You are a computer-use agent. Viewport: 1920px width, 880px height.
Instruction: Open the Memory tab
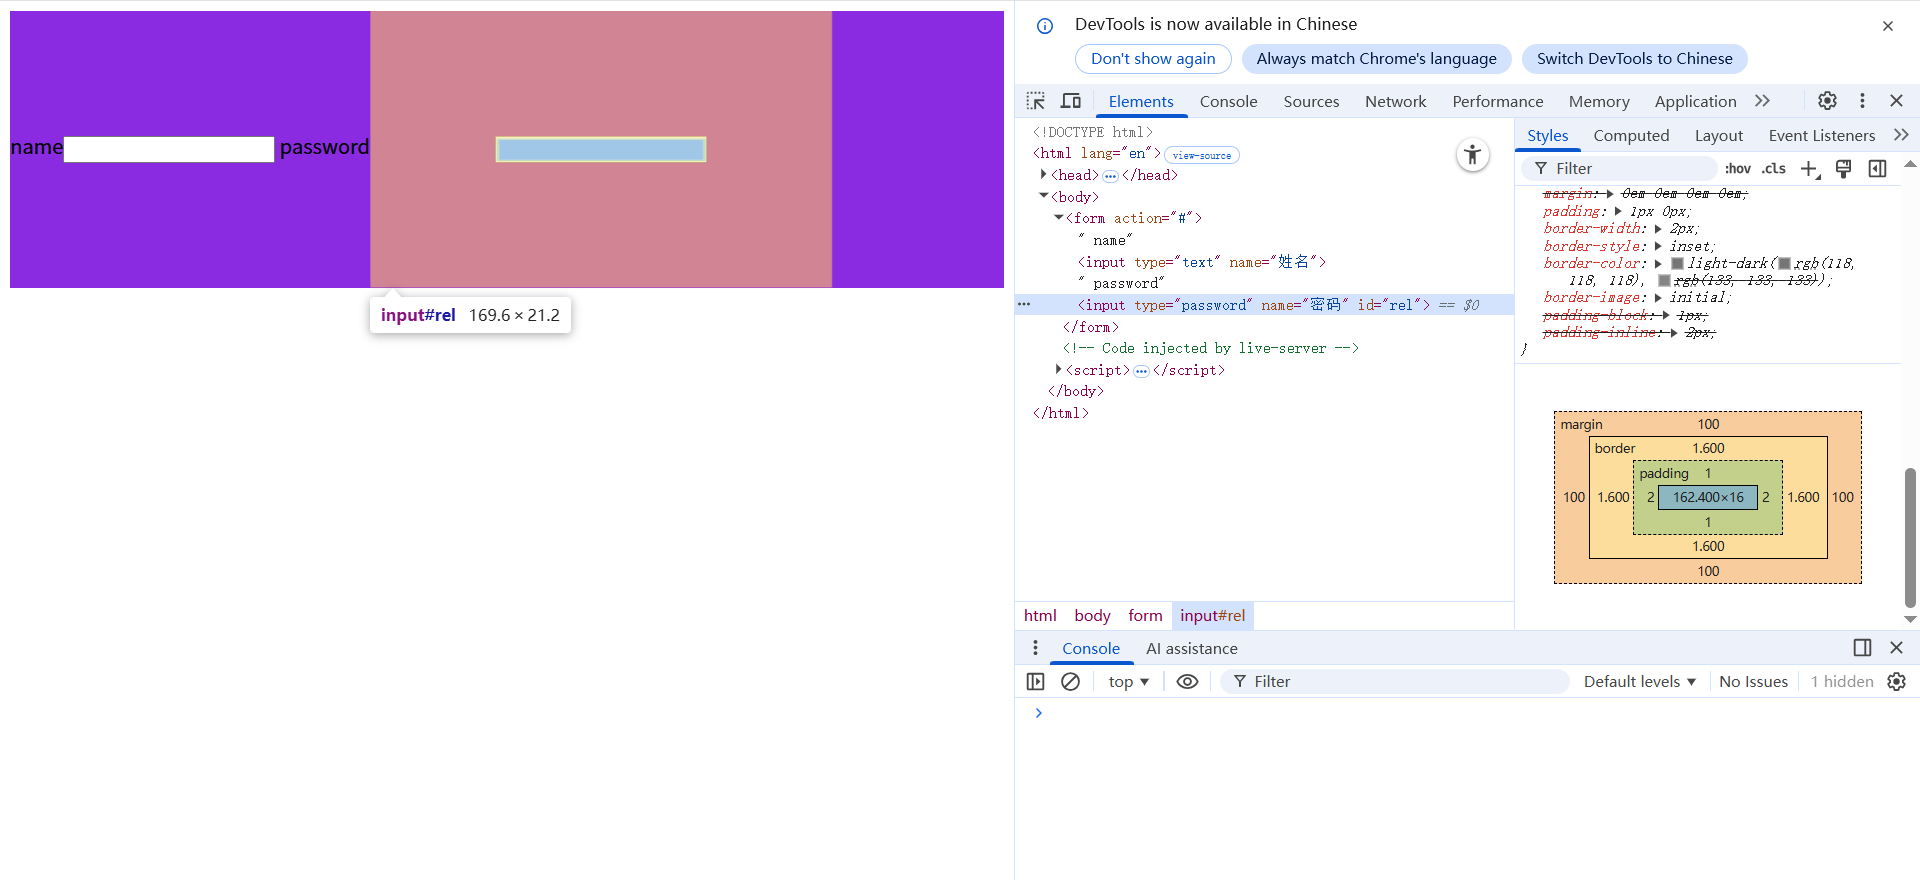pyautogui.click(x=1599, y=101)
